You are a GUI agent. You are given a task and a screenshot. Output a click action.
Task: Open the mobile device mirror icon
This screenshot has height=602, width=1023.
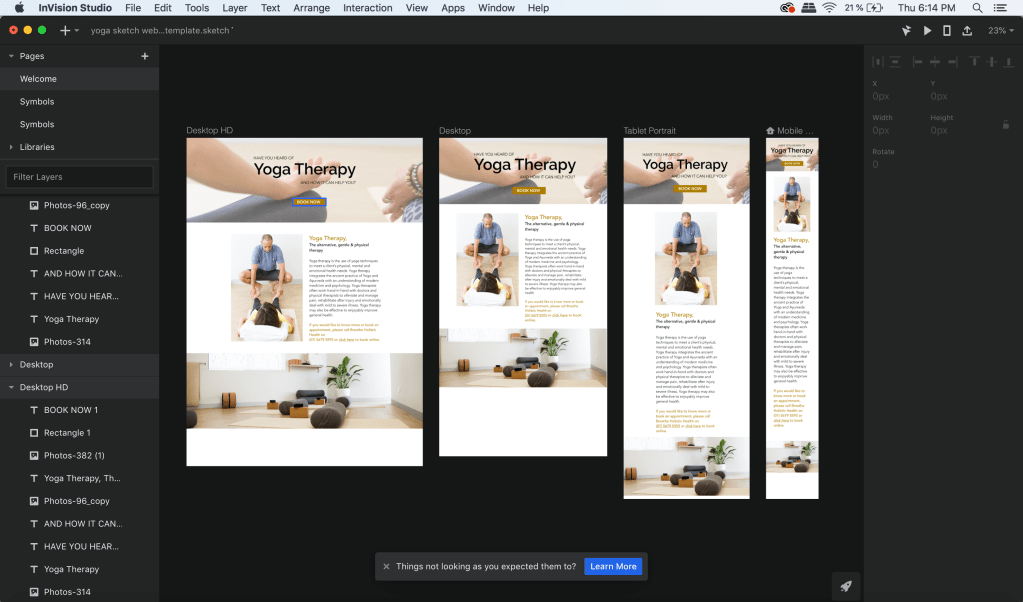(947, 31)
